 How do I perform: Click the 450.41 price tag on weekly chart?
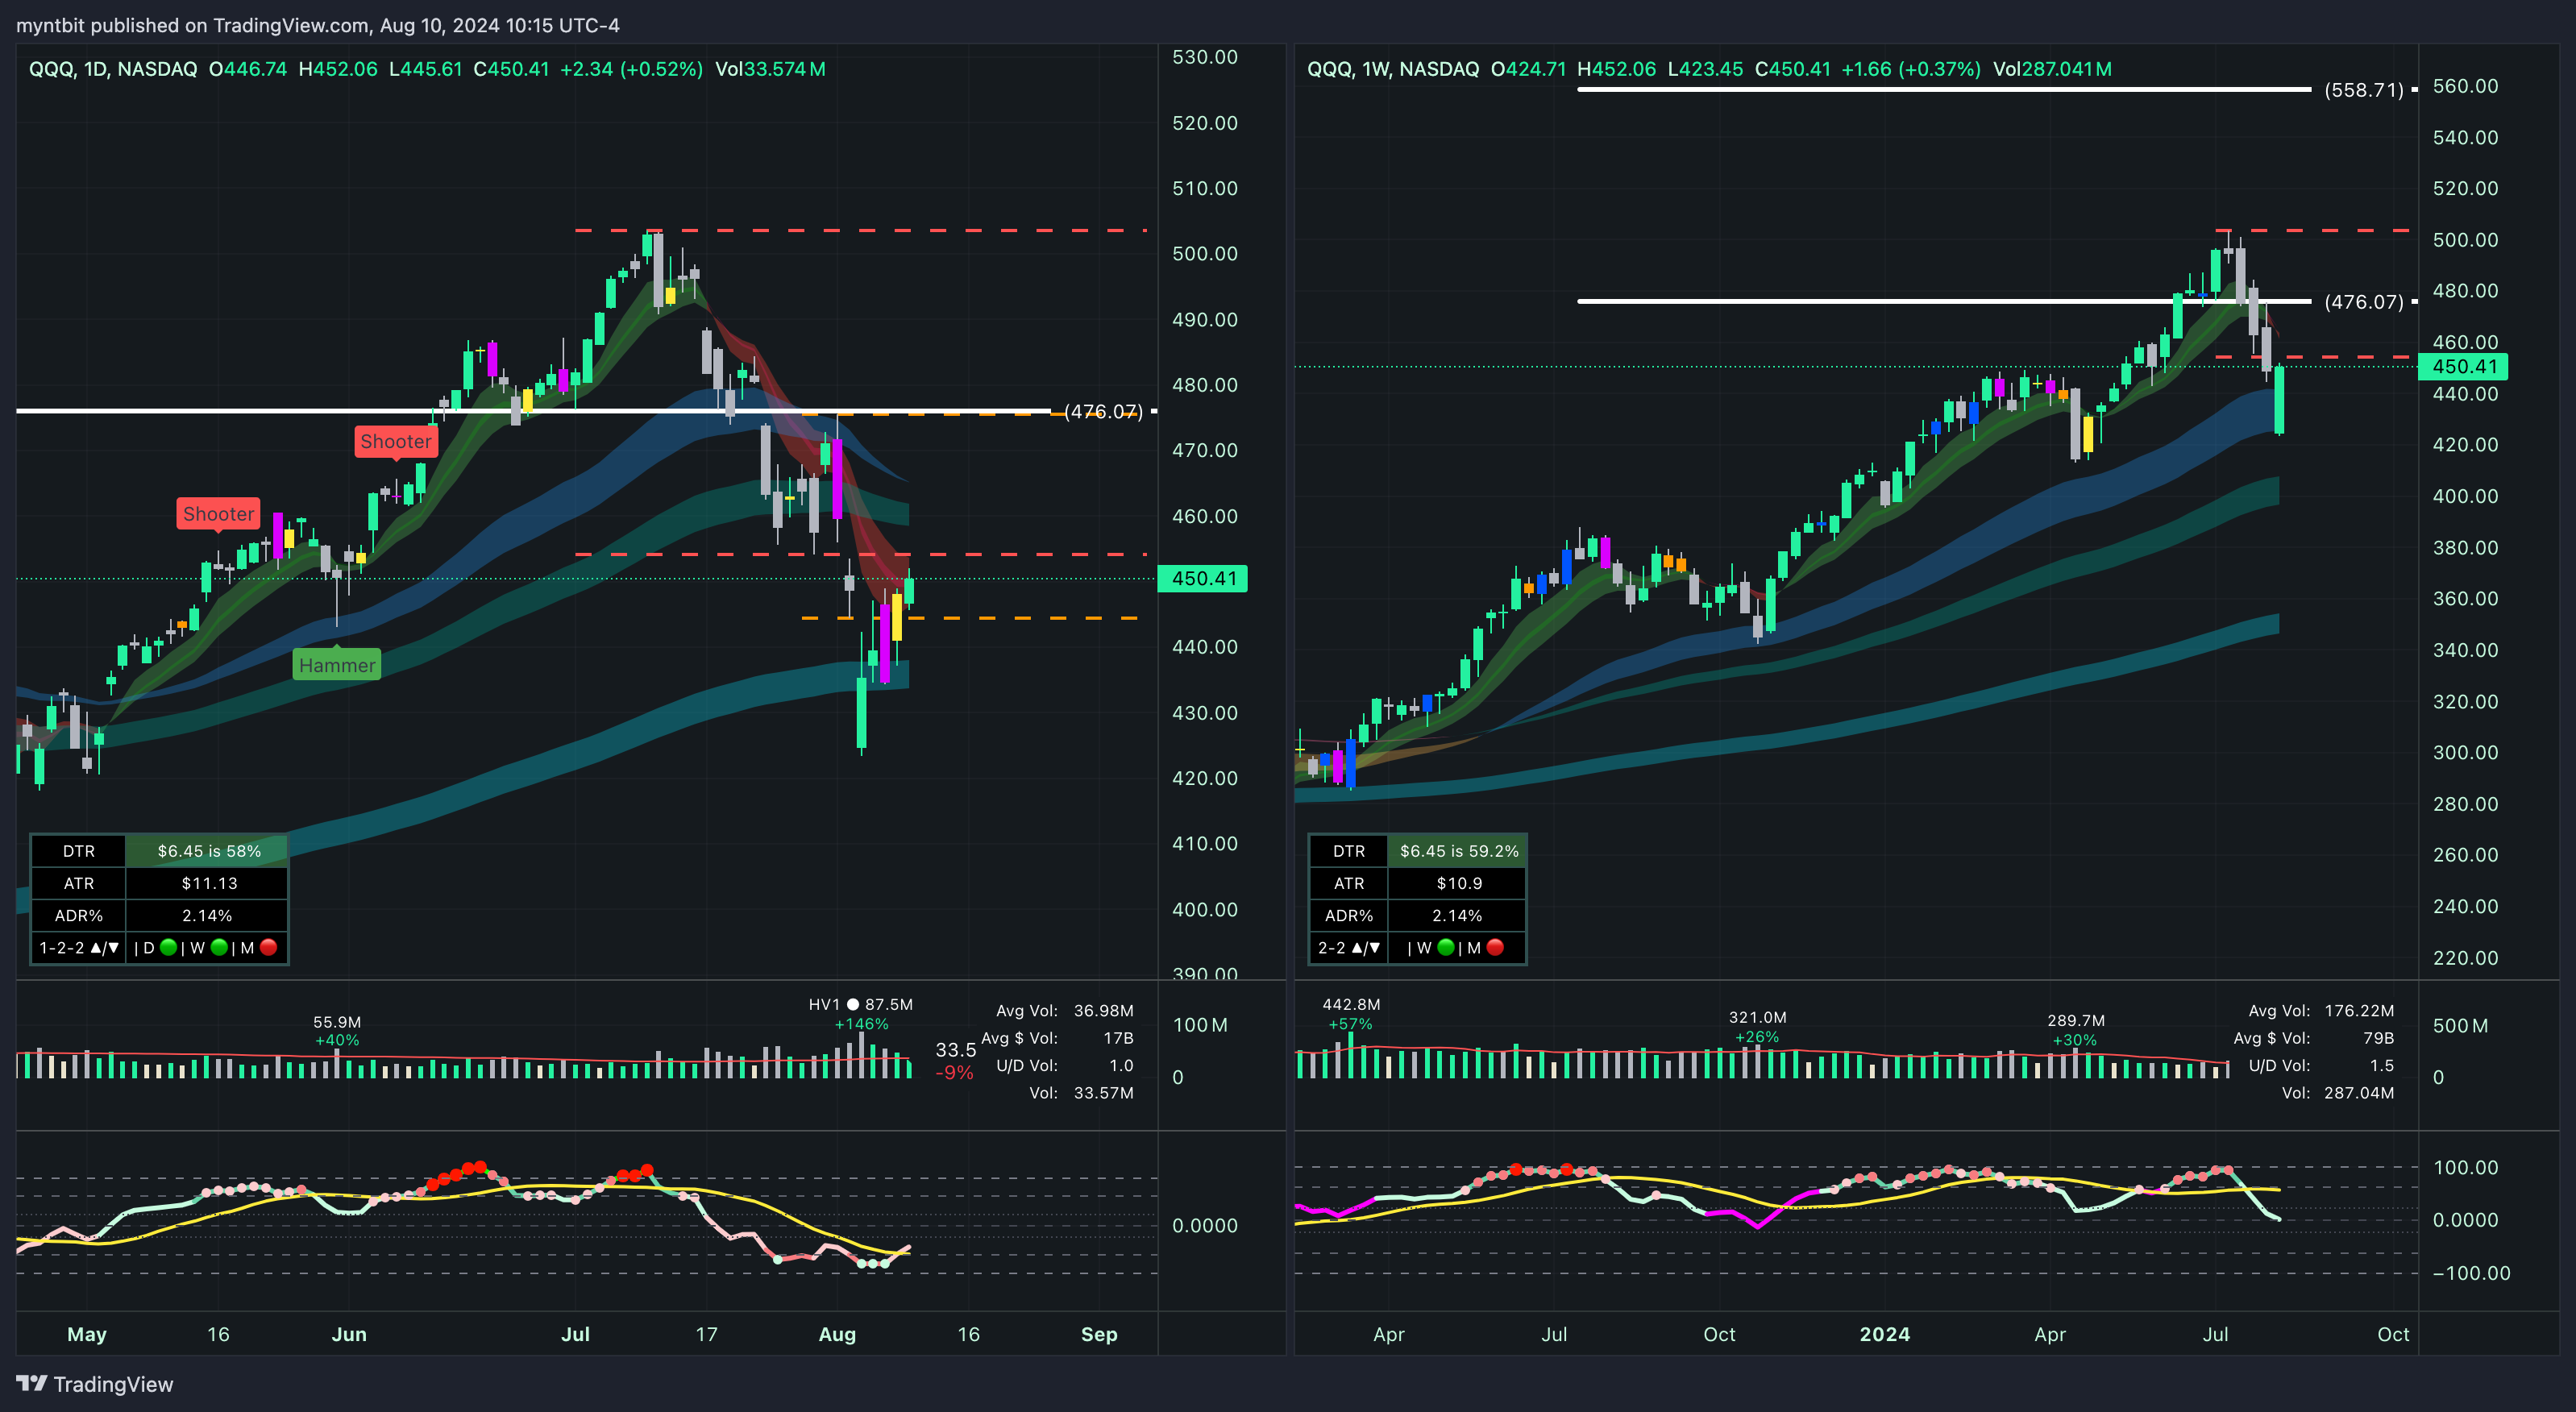pyautogui.click(x=2463, y=366)
